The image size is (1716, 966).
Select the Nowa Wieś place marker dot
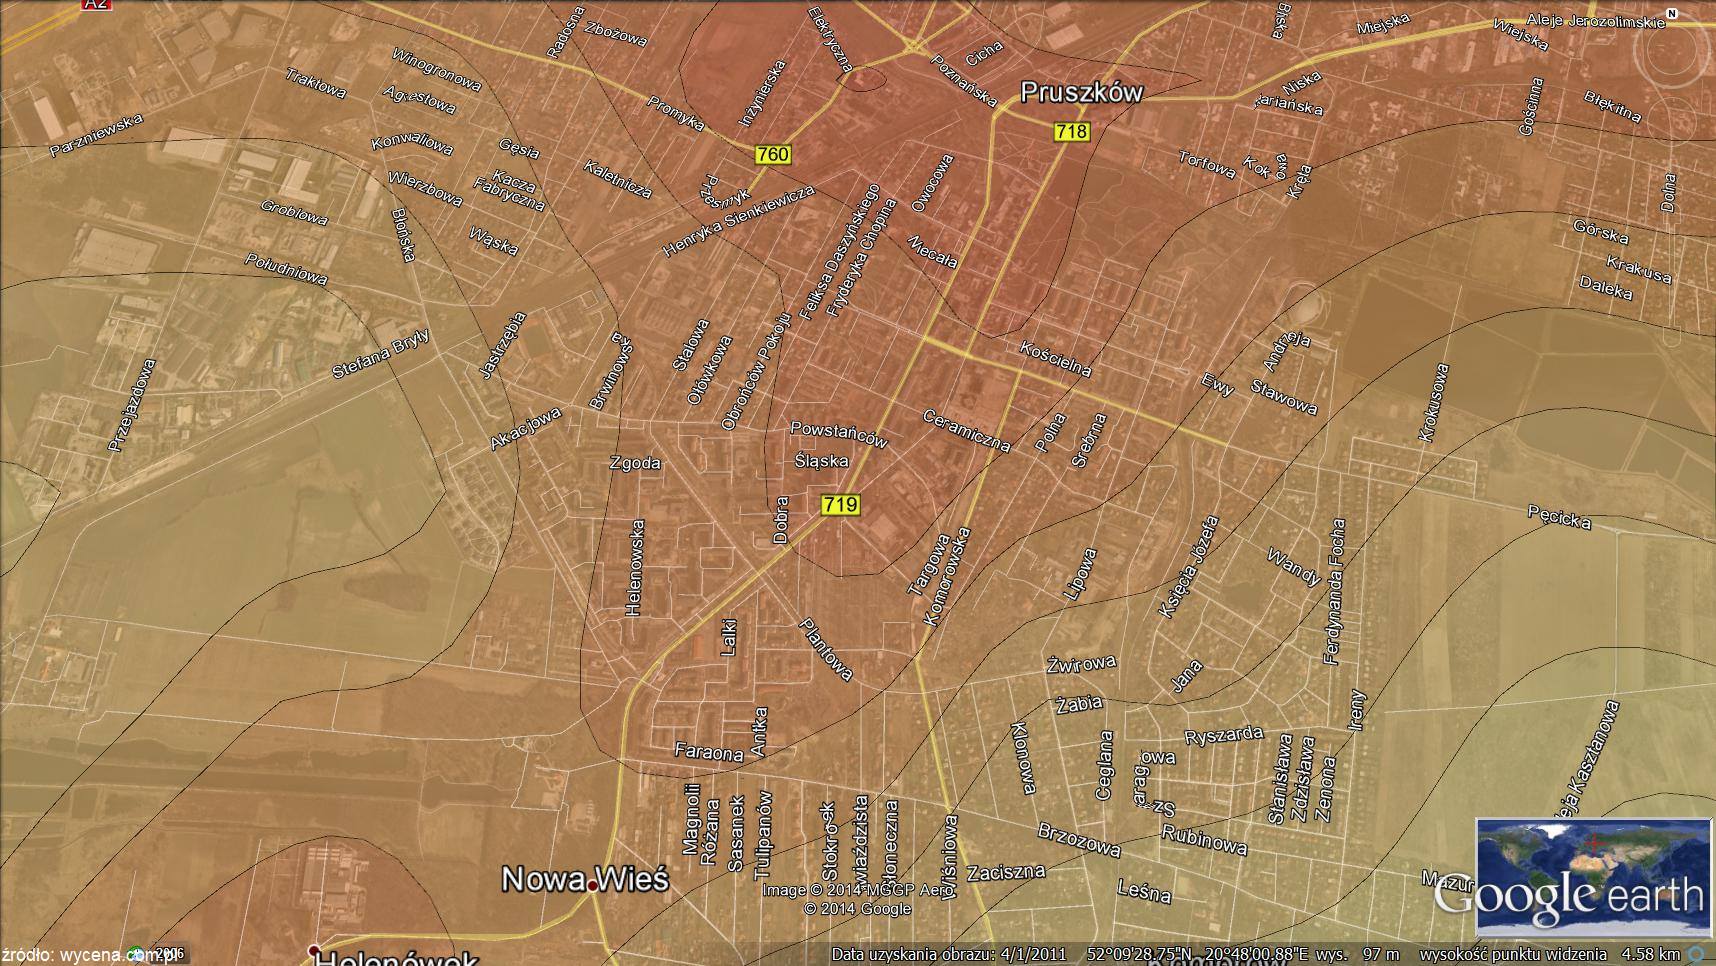point(593,886)
